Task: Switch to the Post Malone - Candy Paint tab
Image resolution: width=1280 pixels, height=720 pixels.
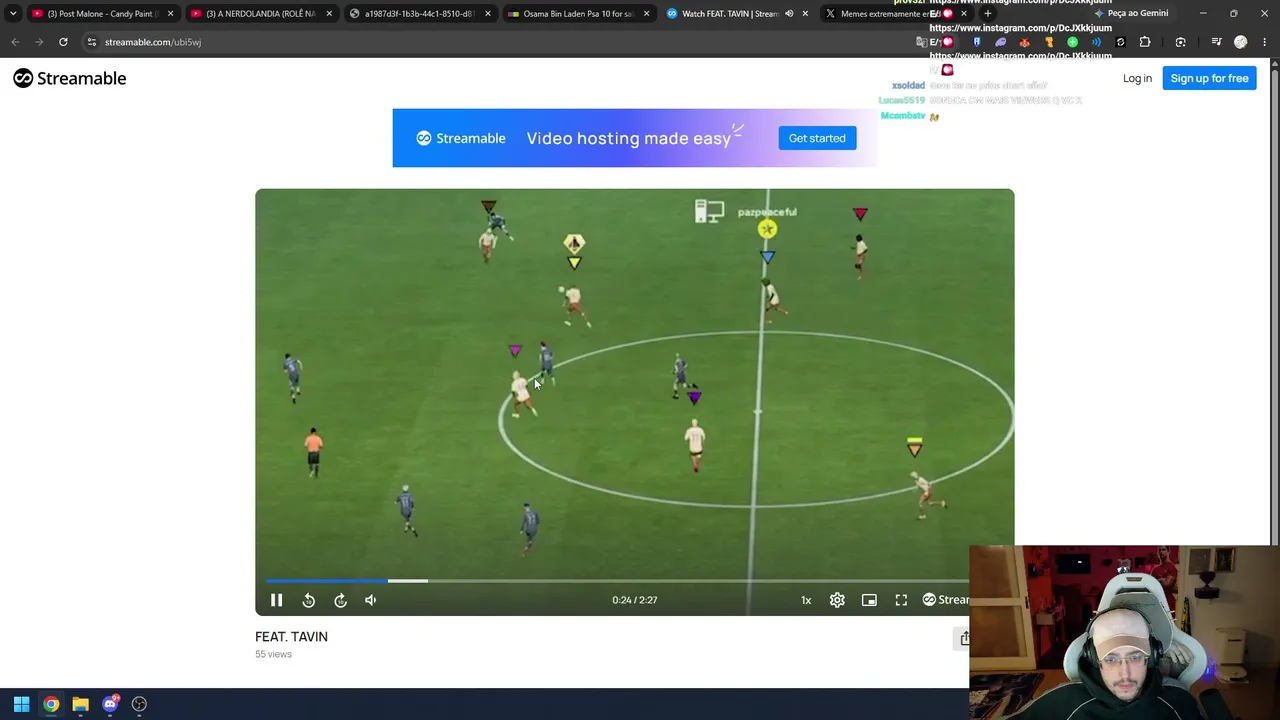Action: coord(103,14)
